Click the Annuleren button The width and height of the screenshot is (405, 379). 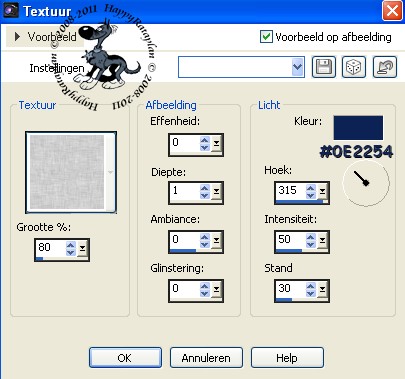tap(206, 358)
